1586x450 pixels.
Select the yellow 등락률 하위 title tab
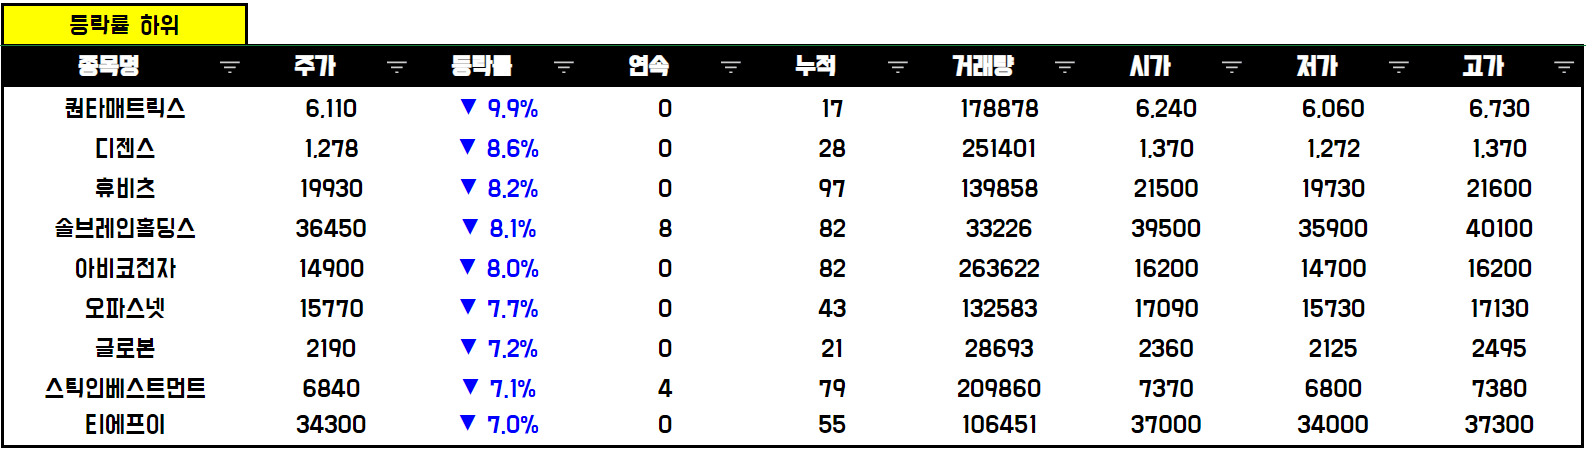(x=124, y=25)
